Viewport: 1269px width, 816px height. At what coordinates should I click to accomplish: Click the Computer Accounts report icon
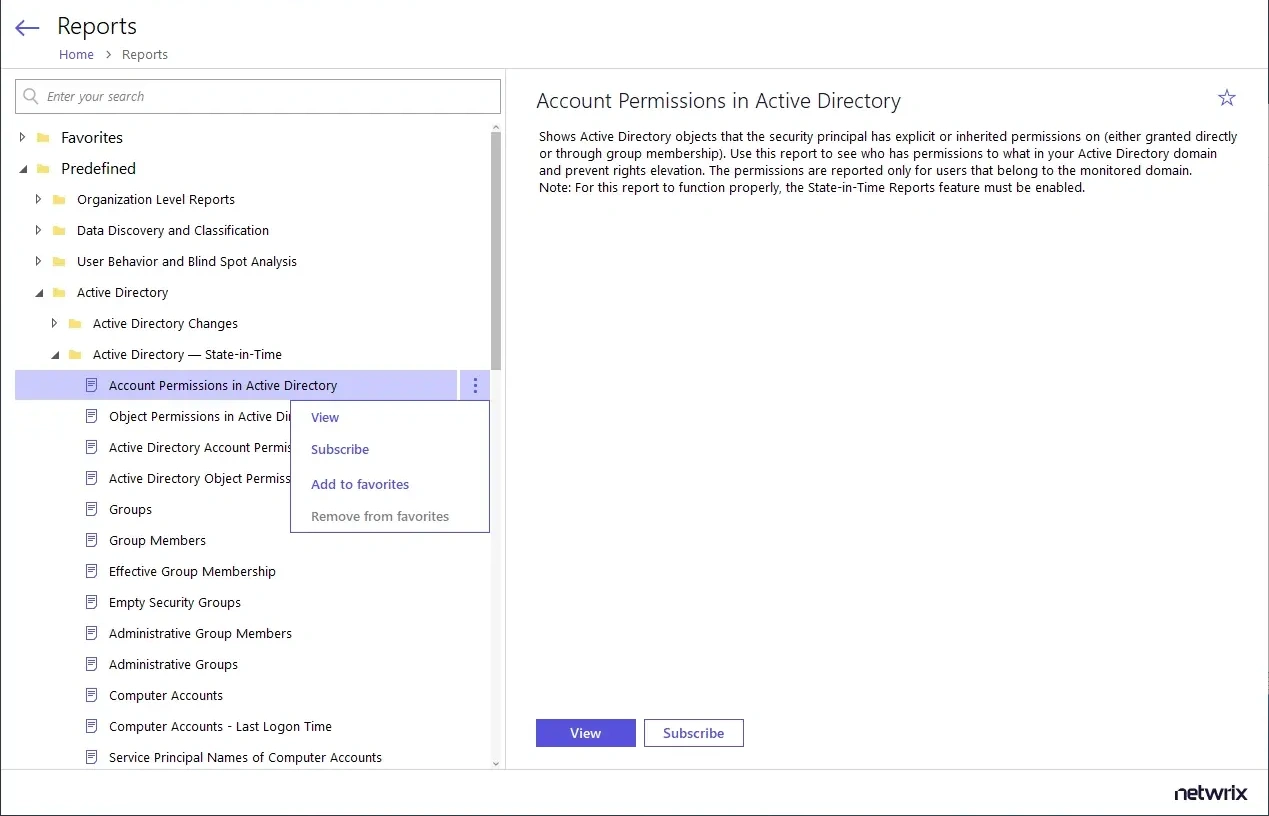[92, 695]
